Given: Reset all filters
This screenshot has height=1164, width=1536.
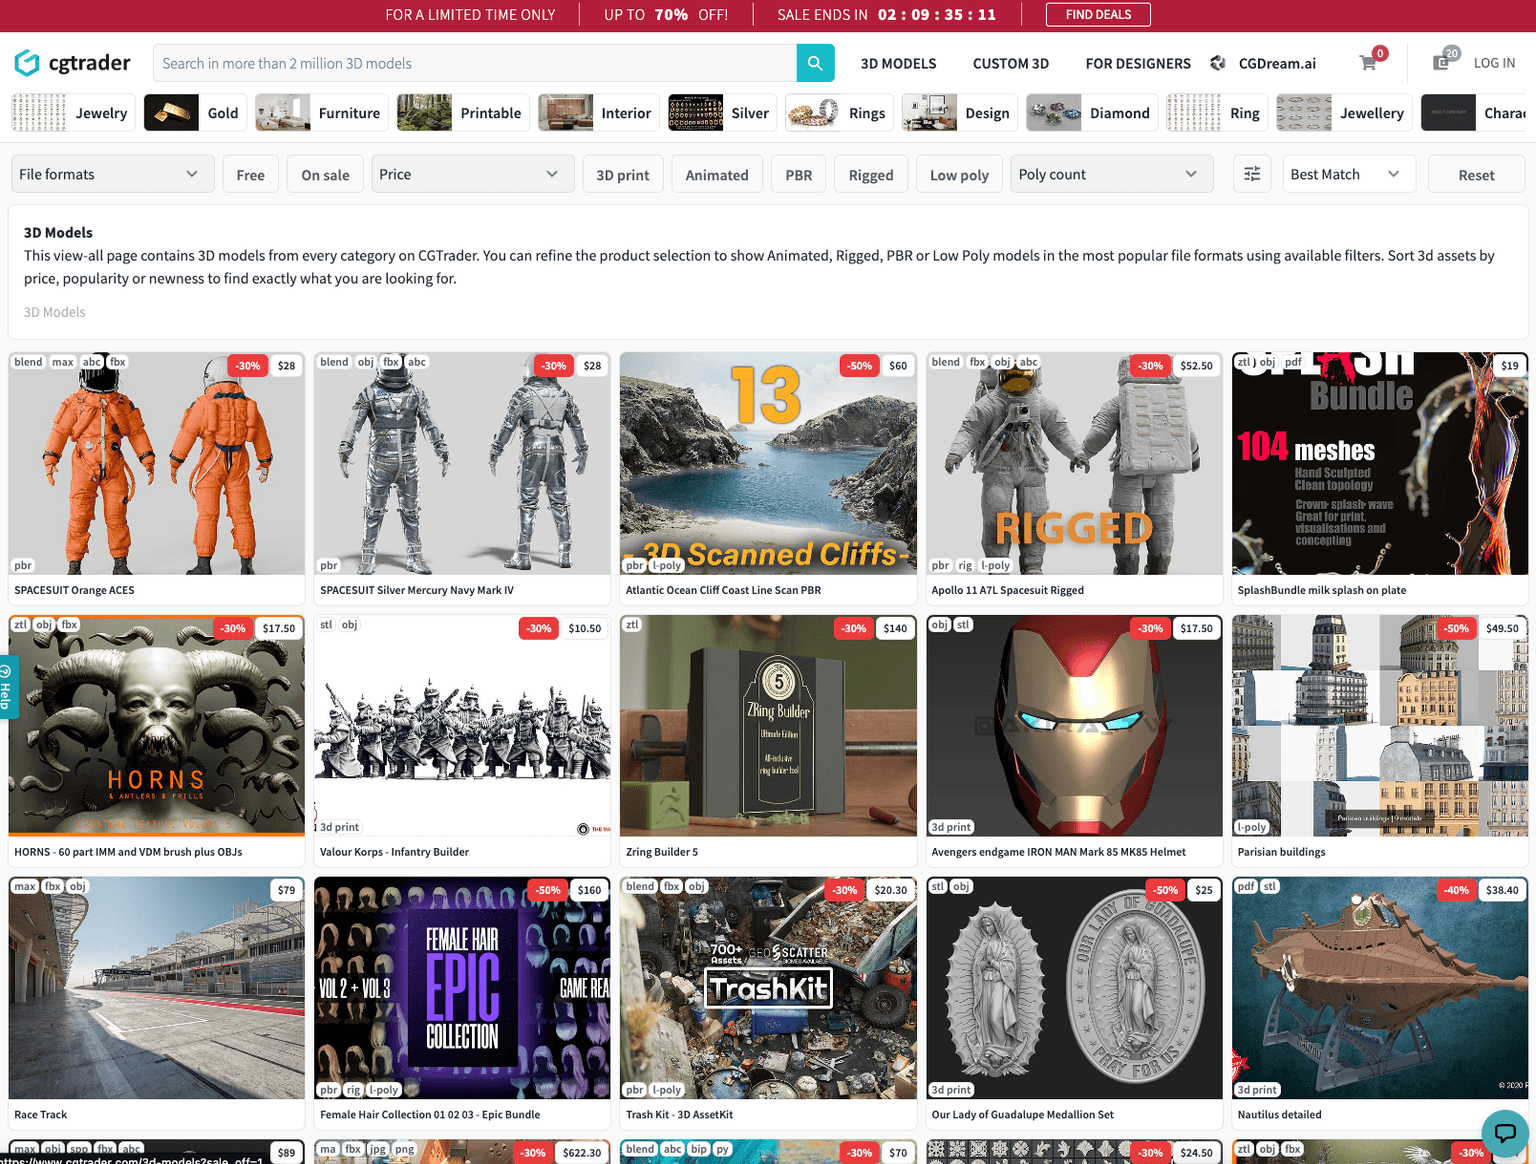Looking at the screenshot, I should tap(1475, 174).
